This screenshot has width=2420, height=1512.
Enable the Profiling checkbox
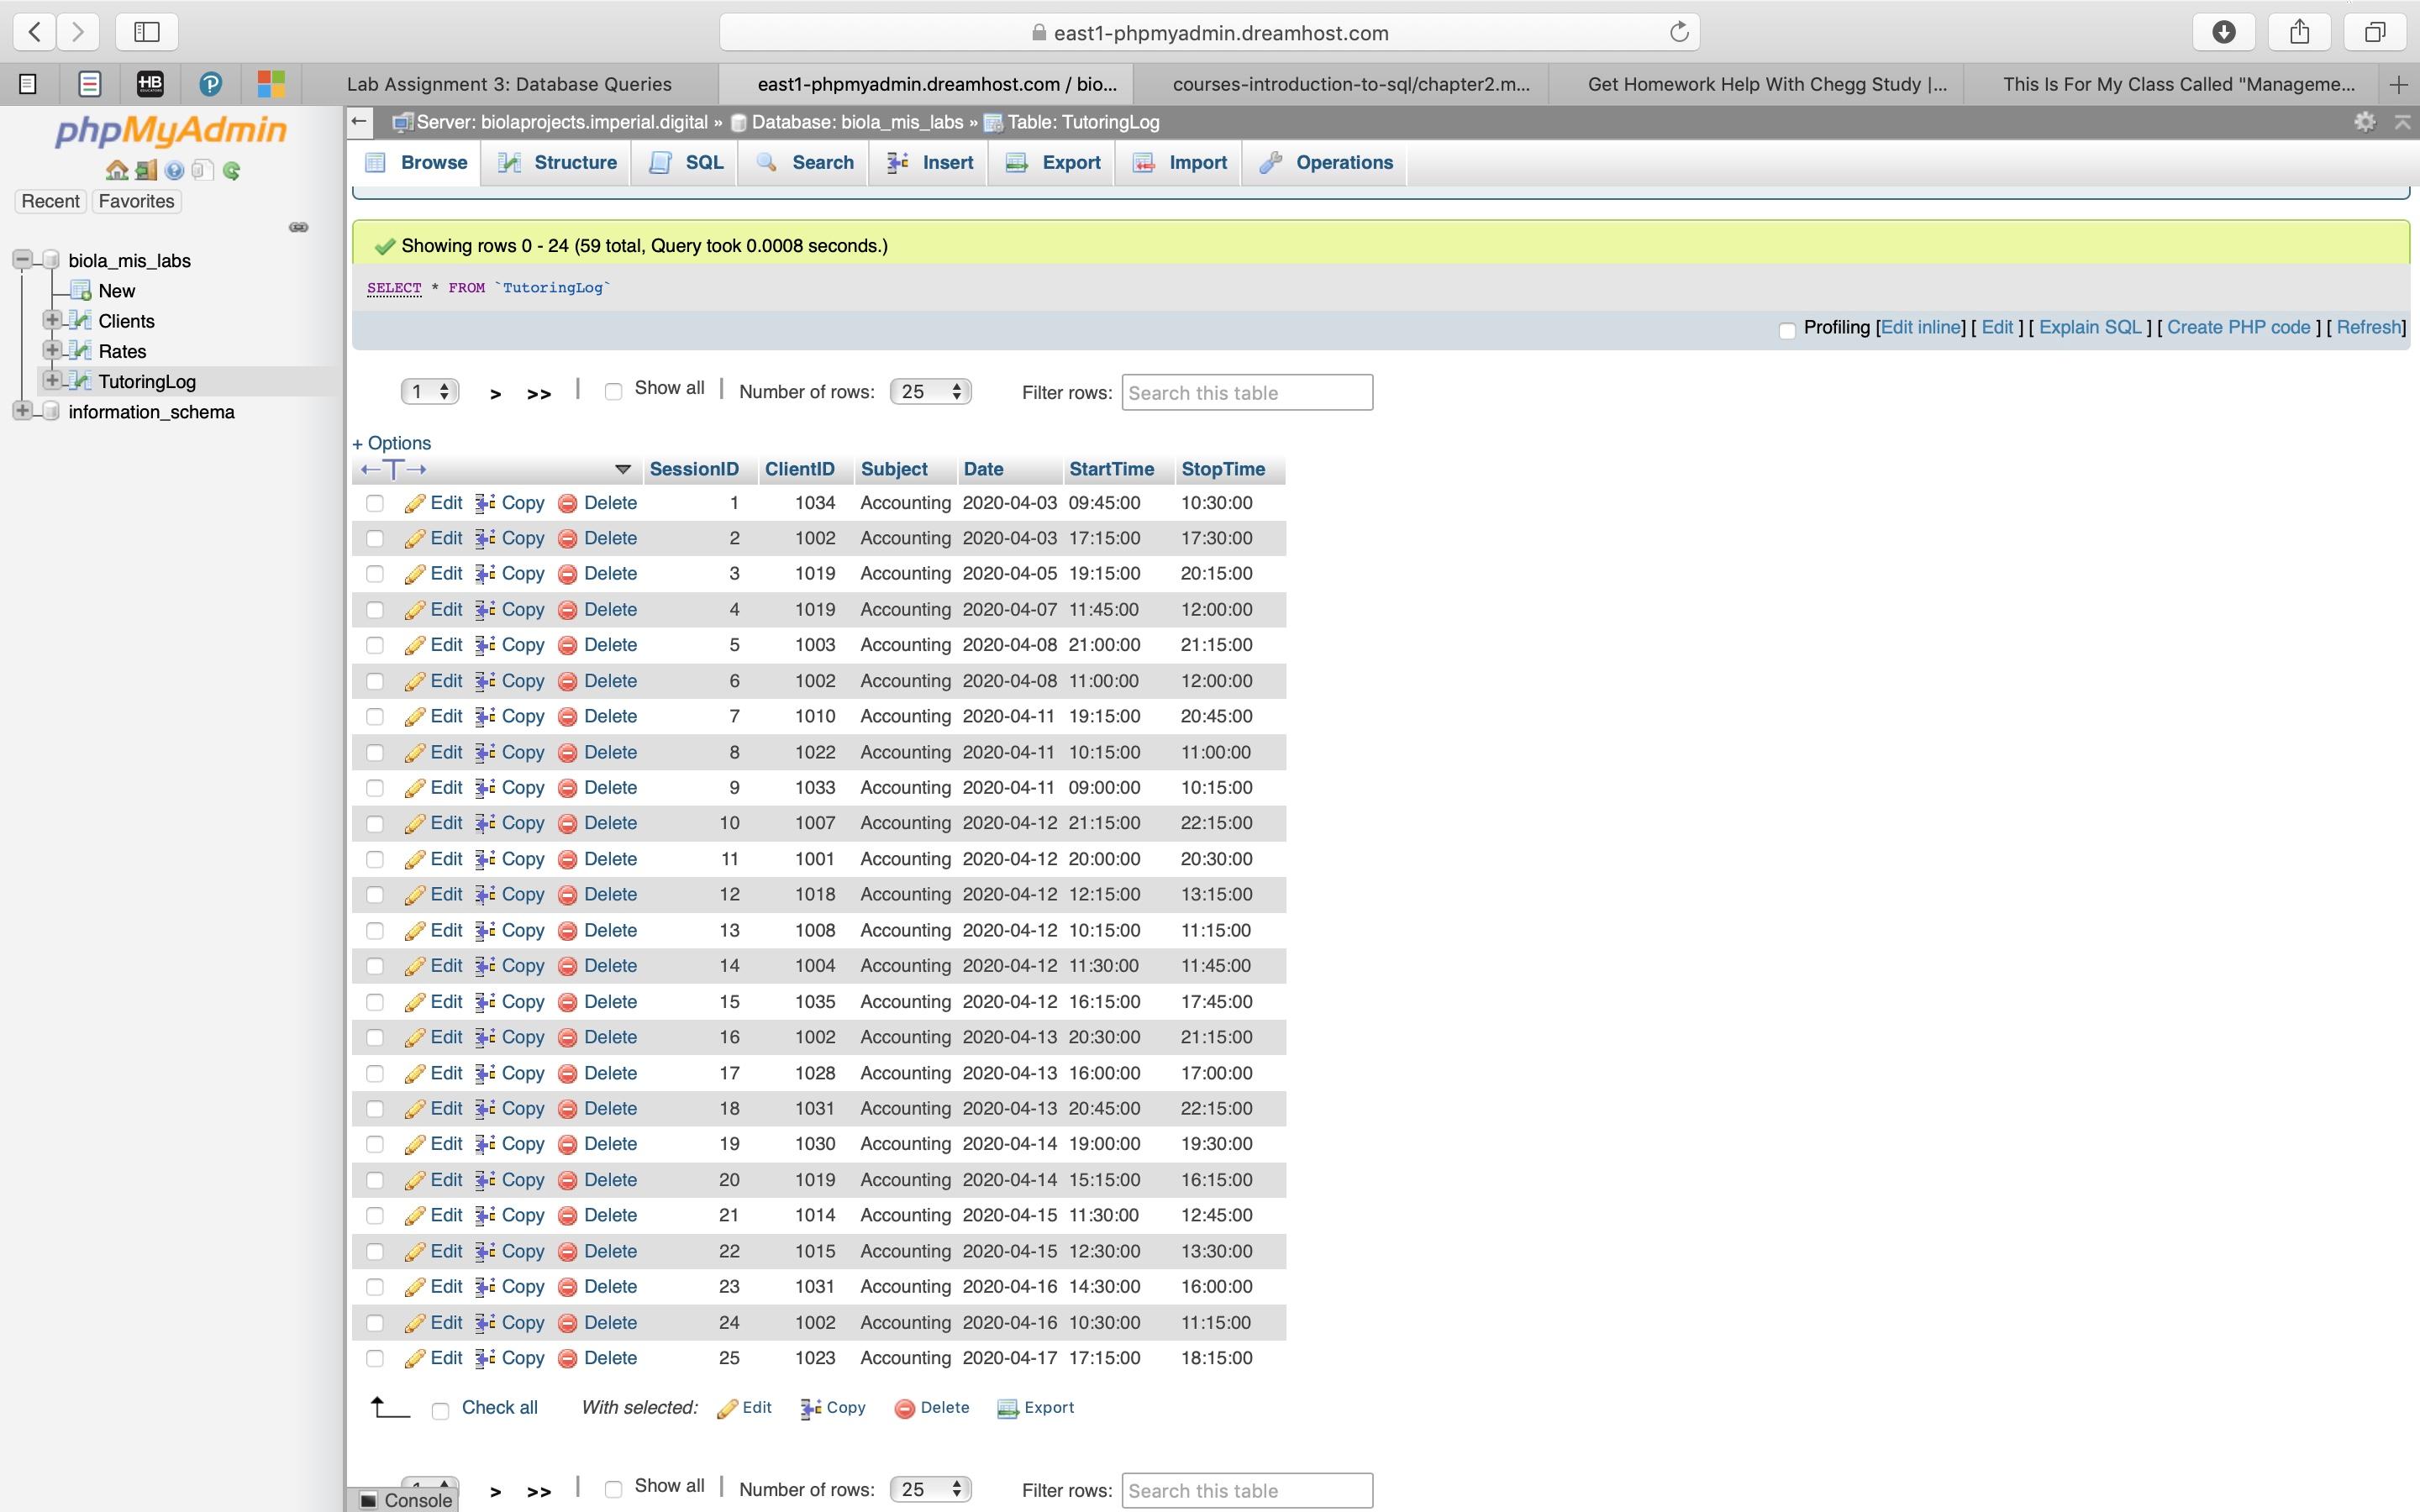pyautogui.click(x=1787, y=330)
